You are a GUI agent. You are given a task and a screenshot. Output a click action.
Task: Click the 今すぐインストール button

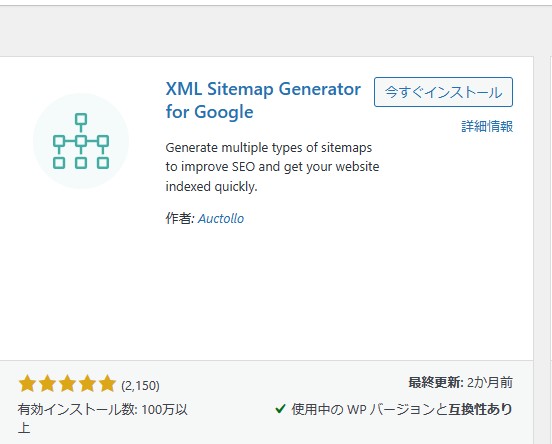click(x=443, y=92)
